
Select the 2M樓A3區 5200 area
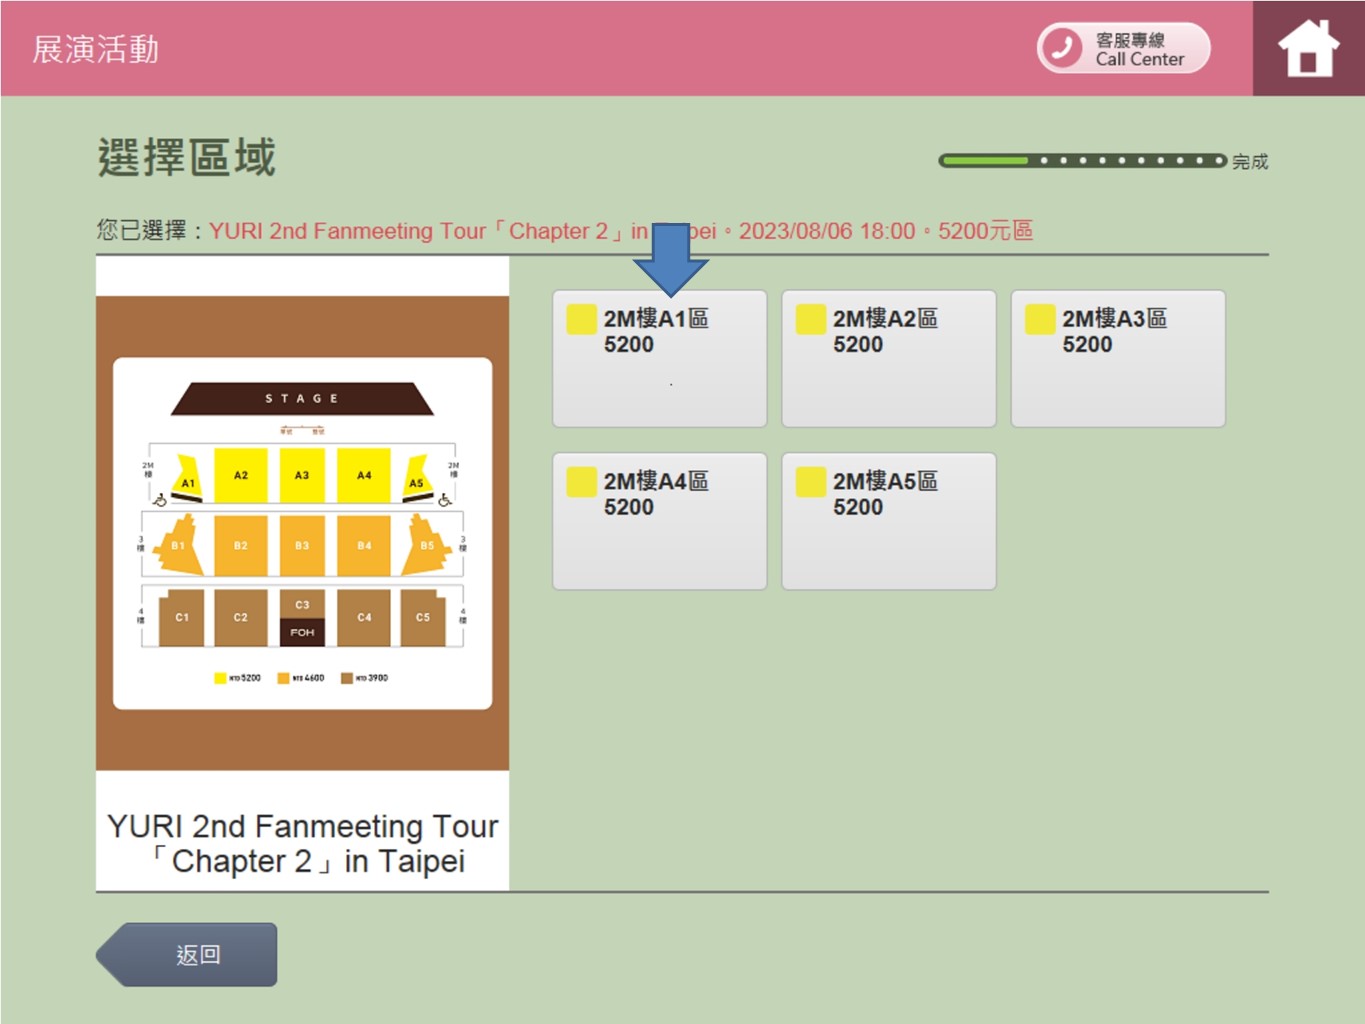pos(1118,359)
